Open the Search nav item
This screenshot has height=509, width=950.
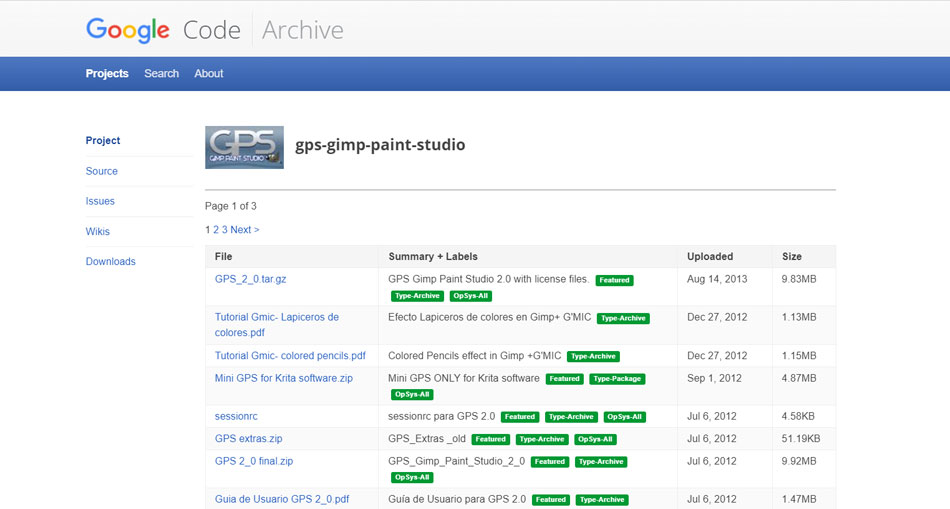click(161, 73)
